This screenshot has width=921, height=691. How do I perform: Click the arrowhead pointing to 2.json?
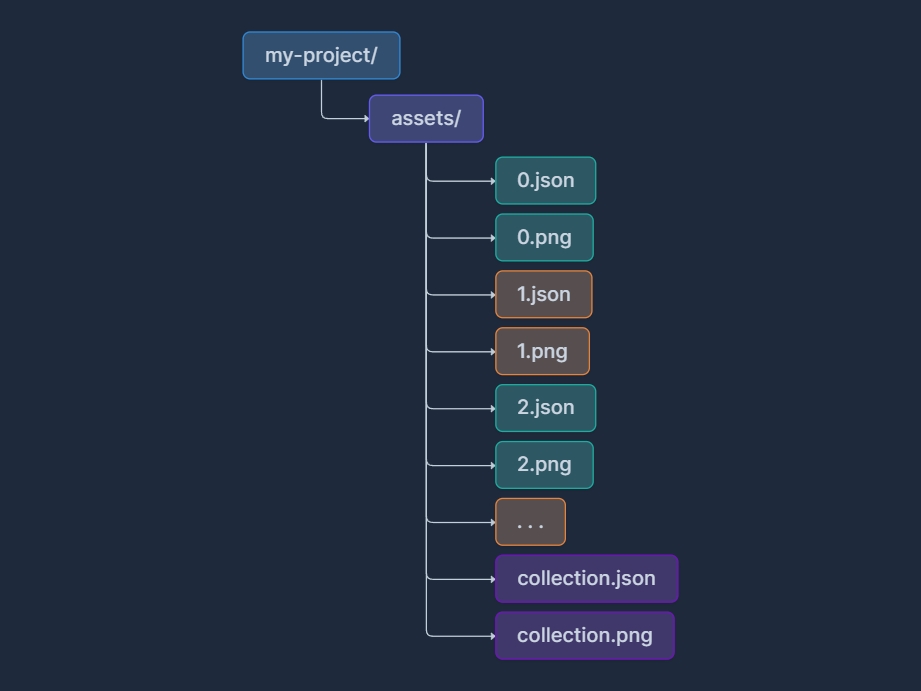click(492, 408)
